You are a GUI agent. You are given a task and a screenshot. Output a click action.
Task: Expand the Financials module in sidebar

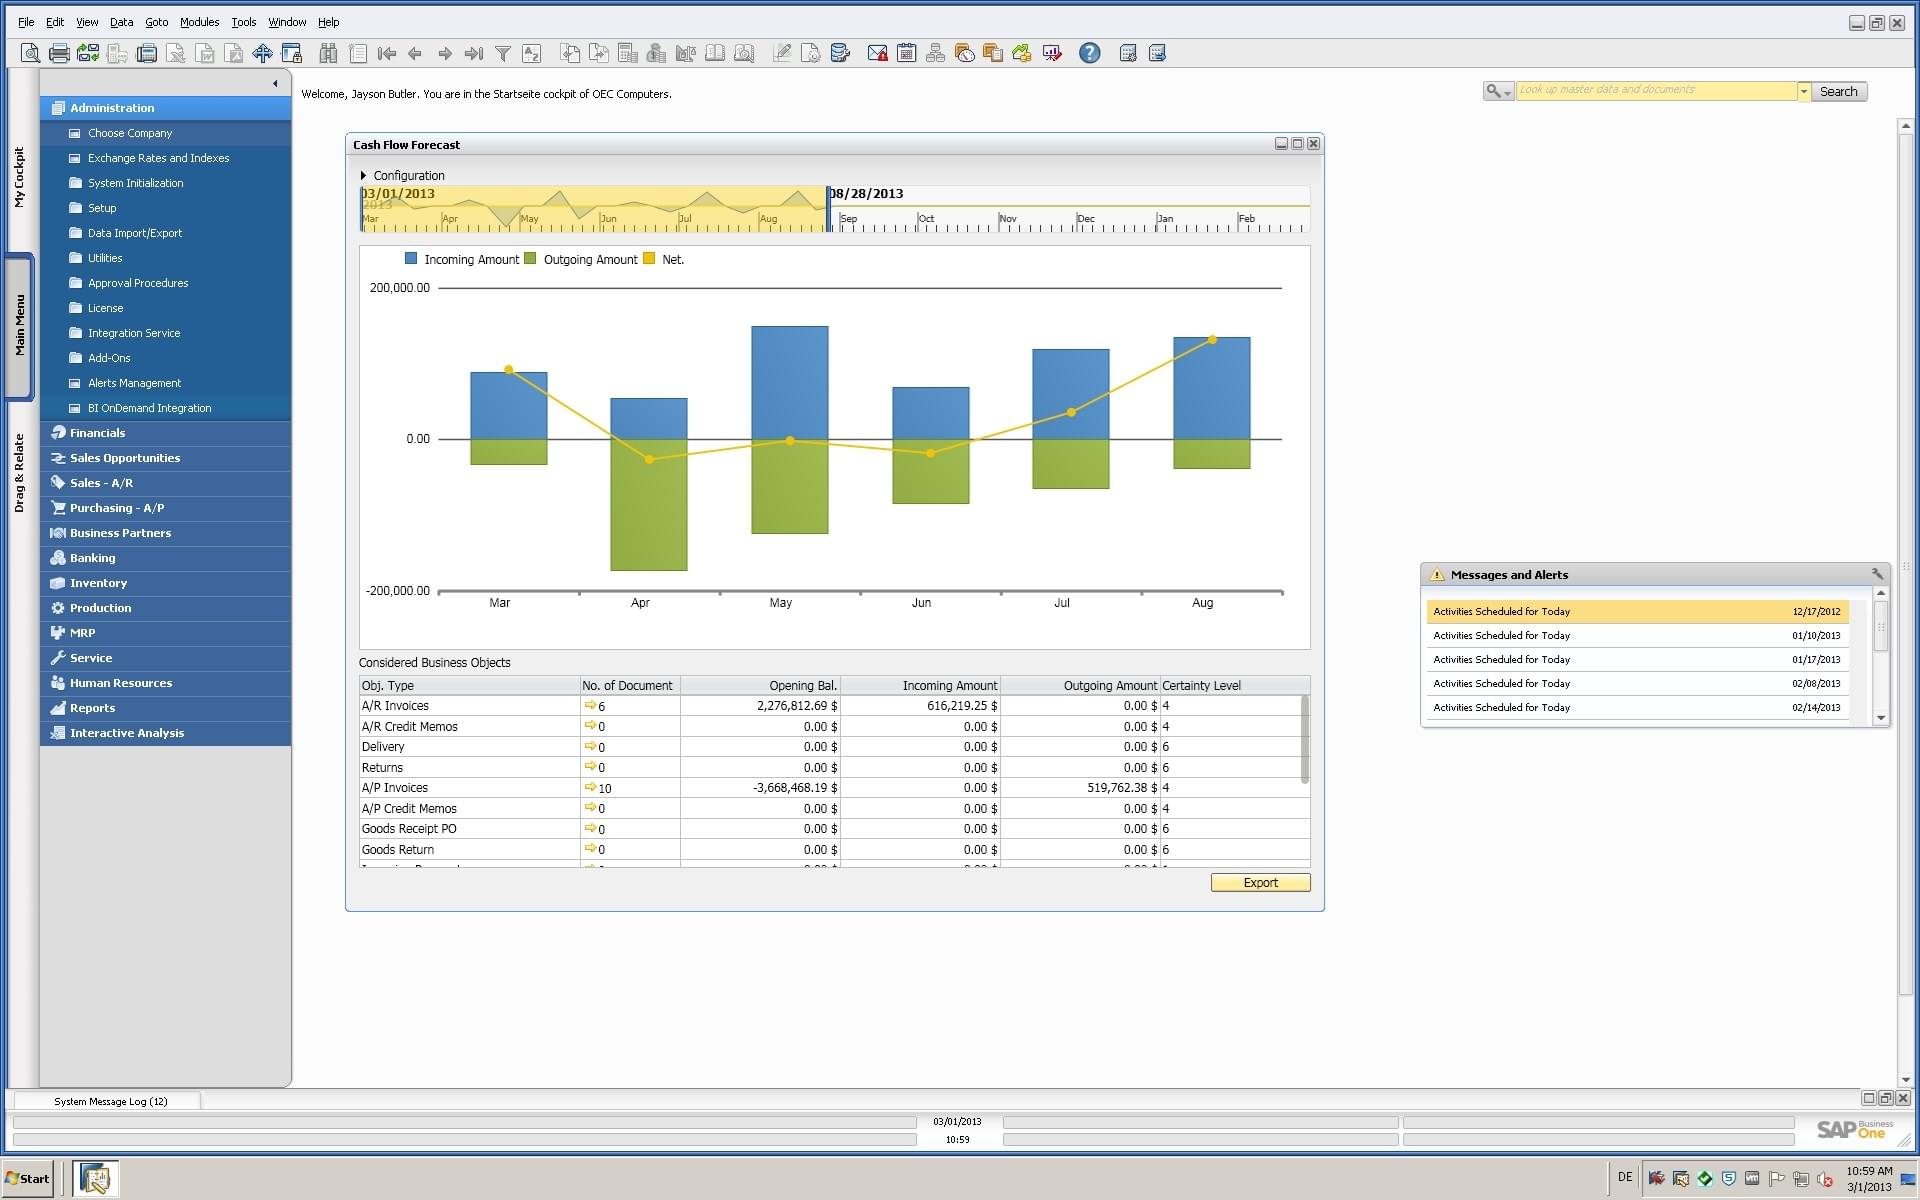point(97,433)
